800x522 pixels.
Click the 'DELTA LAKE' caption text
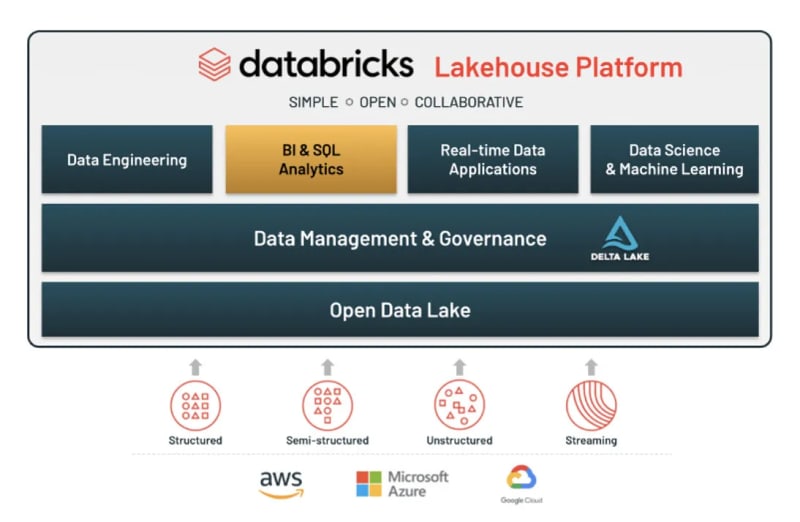click(620, 257)
